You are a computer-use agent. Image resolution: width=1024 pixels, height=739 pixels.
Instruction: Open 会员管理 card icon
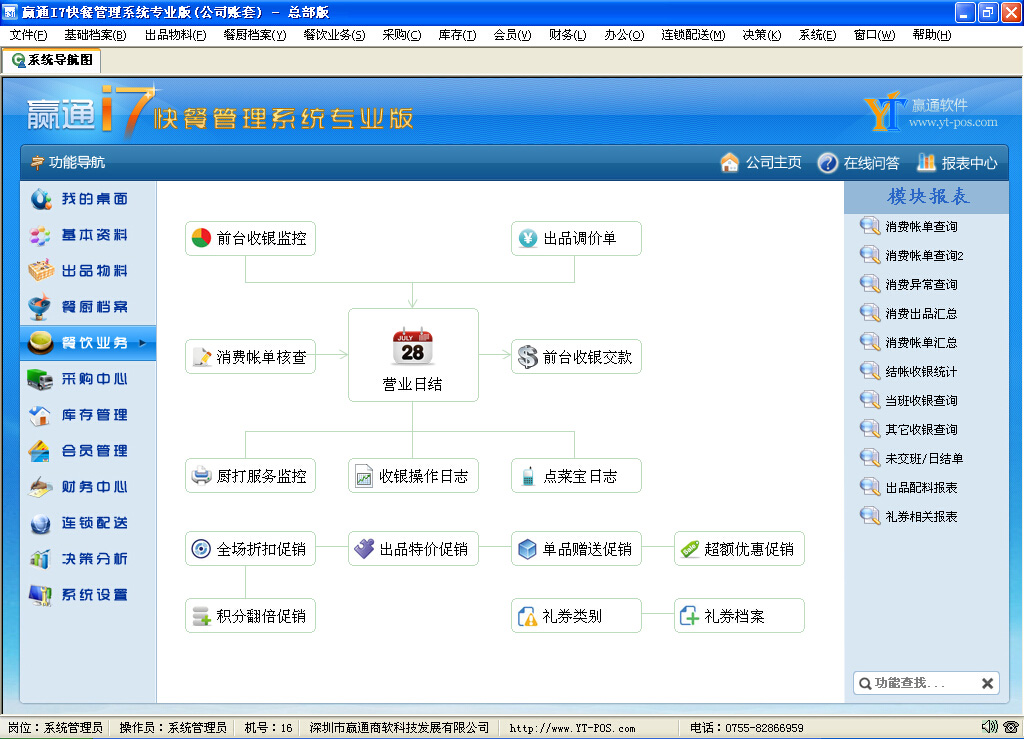tap(40, 450)
